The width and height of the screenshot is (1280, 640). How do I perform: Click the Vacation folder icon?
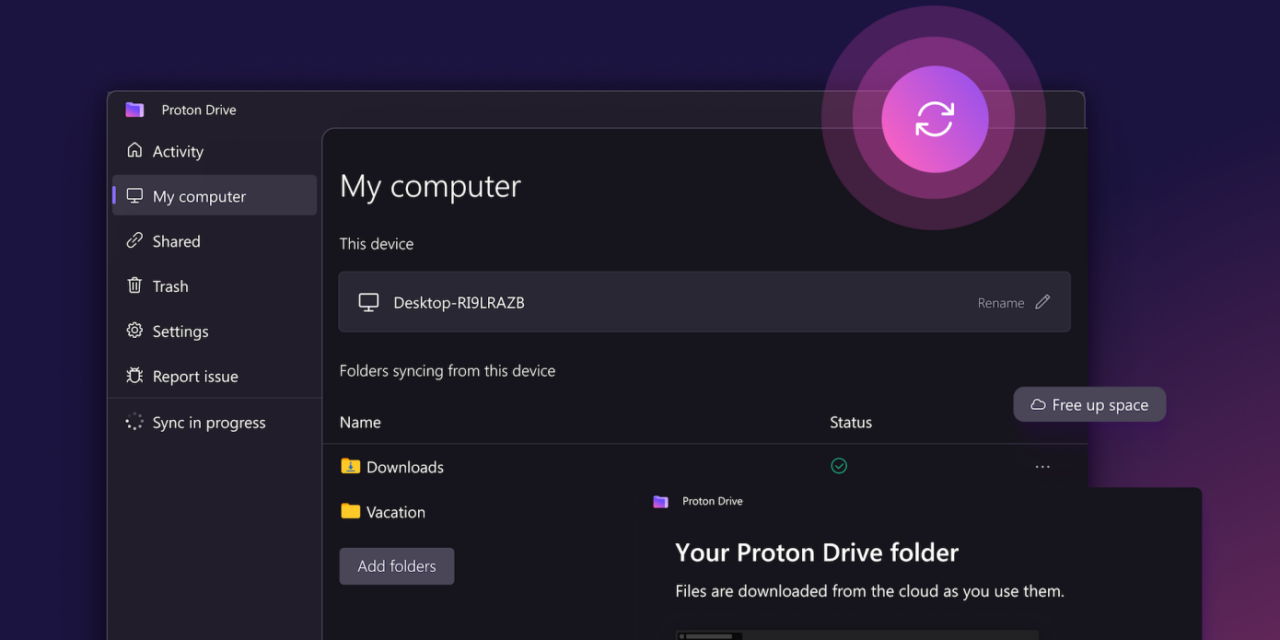pyautogui.click(x=350, y=511)
